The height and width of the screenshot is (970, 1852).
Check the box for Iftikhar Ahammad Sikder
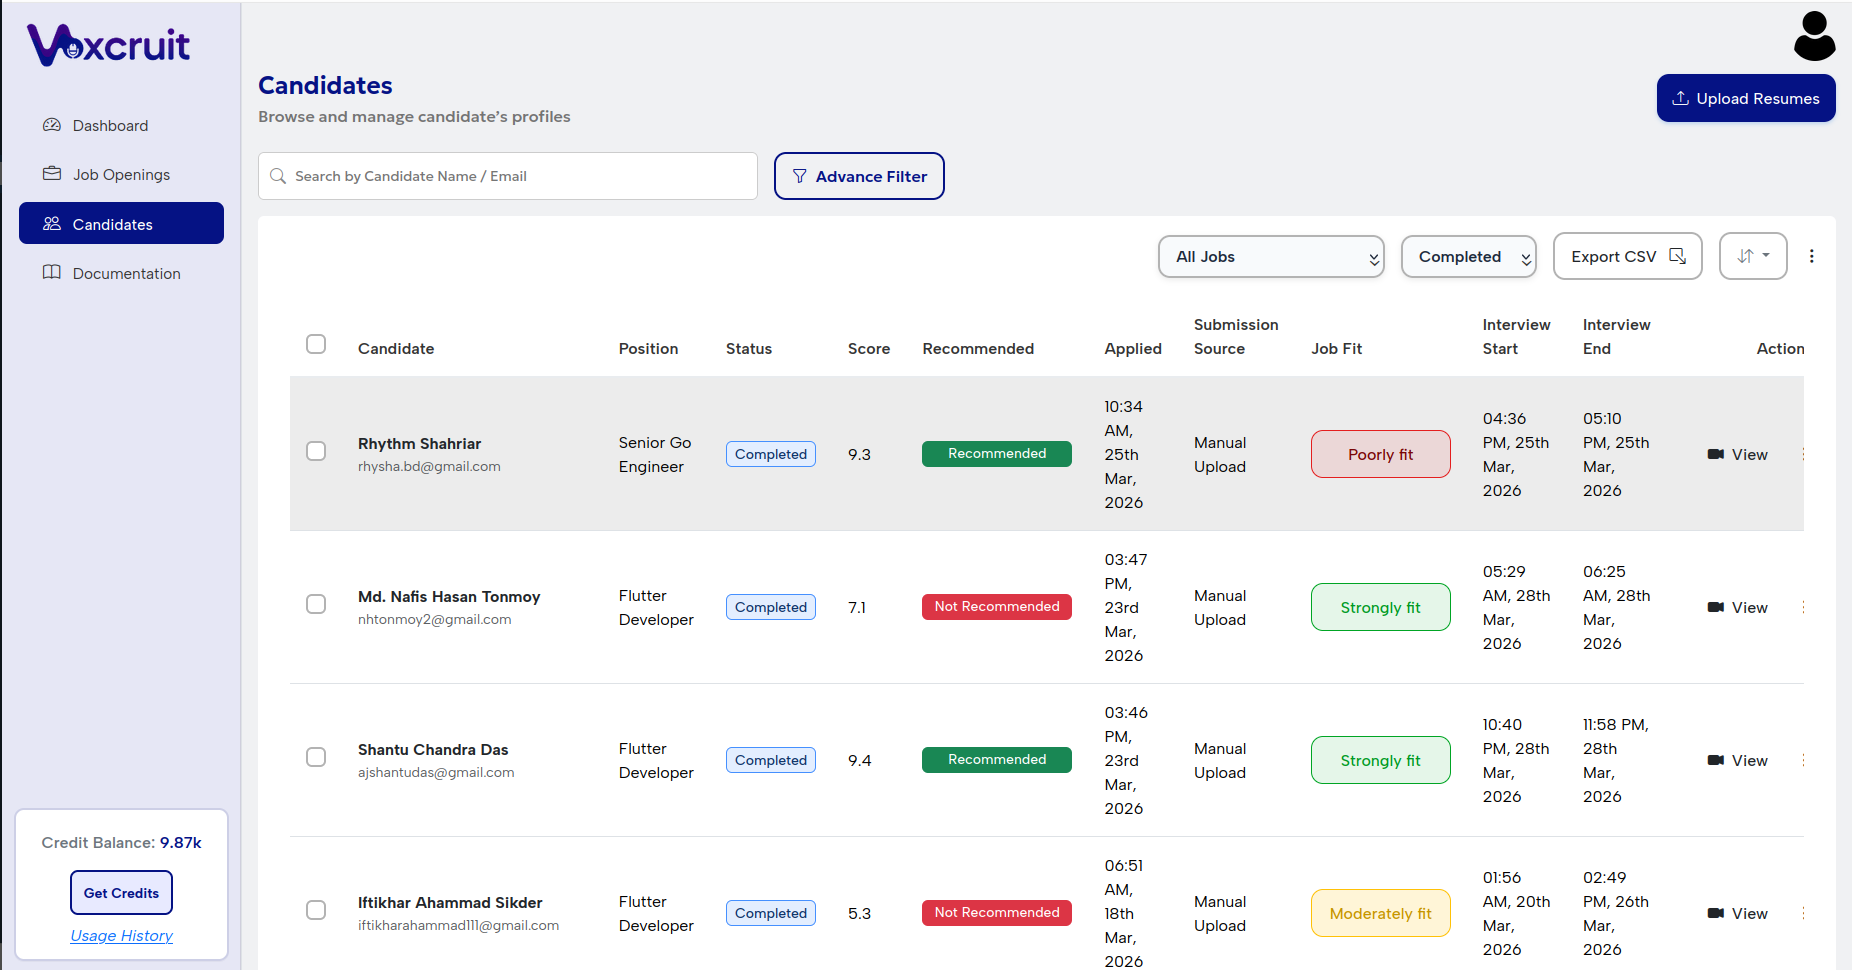(x=316, y=911)
